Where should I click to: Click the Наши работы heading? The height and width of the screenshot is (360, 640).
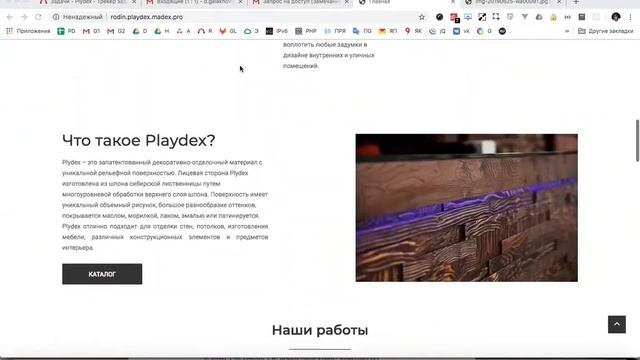pos(320,330)
